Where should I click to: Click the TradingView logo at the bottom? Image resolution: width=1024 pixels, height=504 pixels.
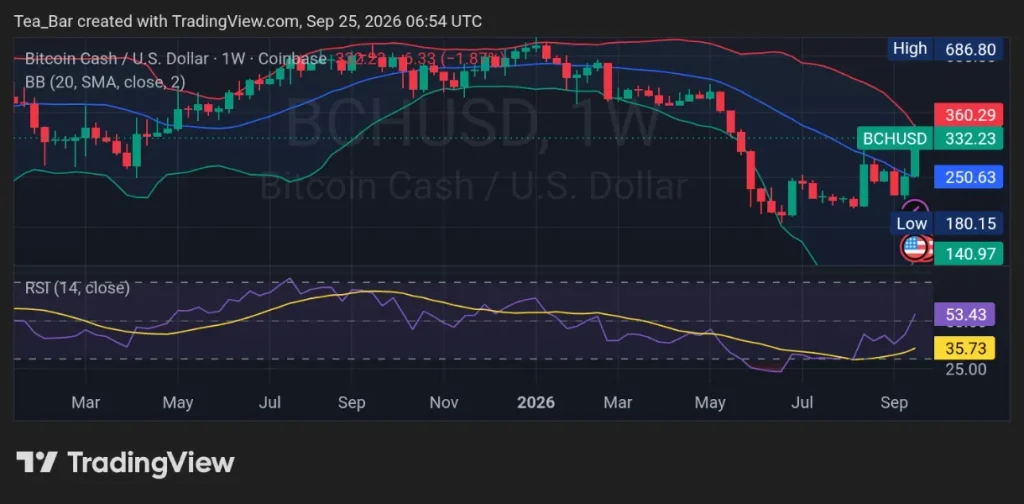(125, 463)
